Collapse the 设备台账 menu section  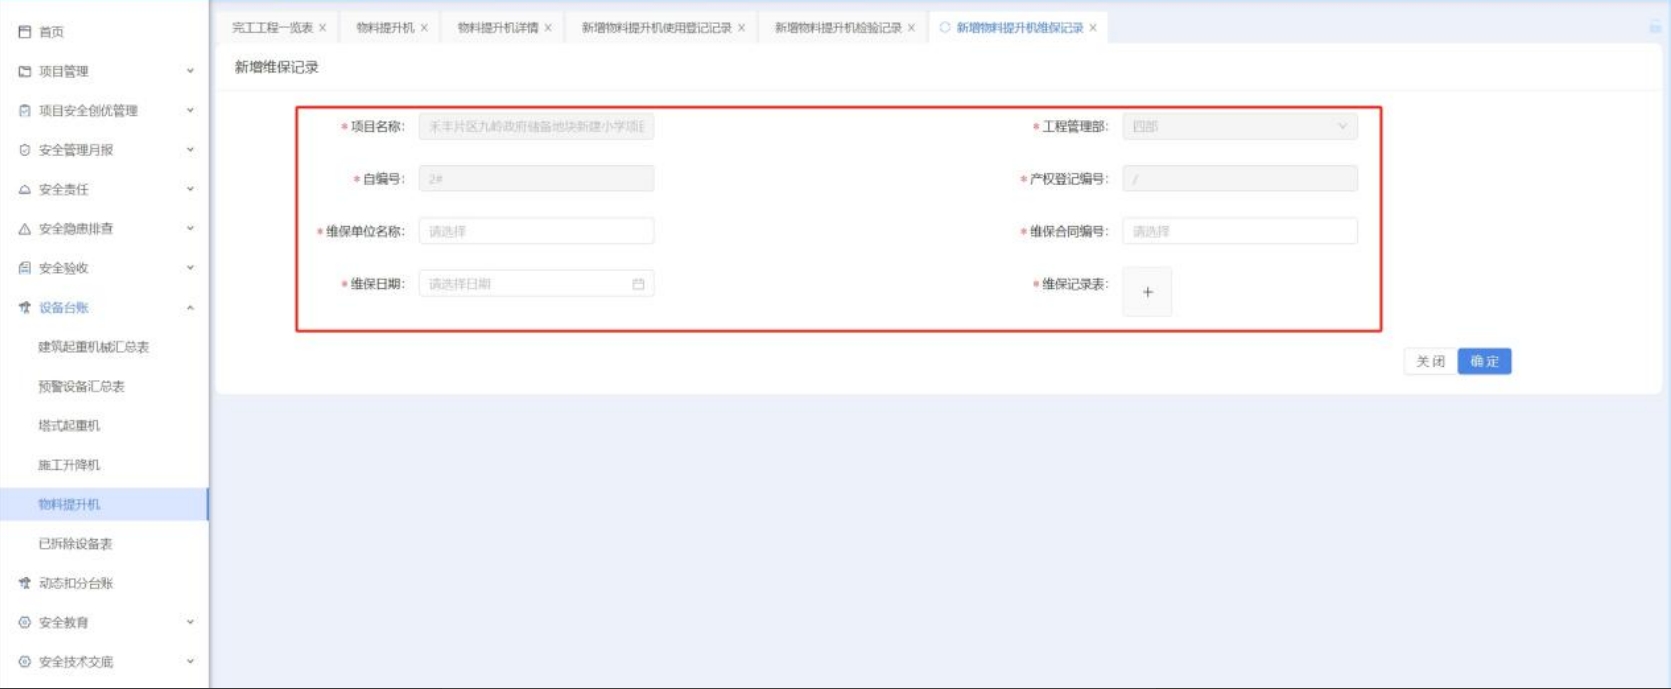190,308
